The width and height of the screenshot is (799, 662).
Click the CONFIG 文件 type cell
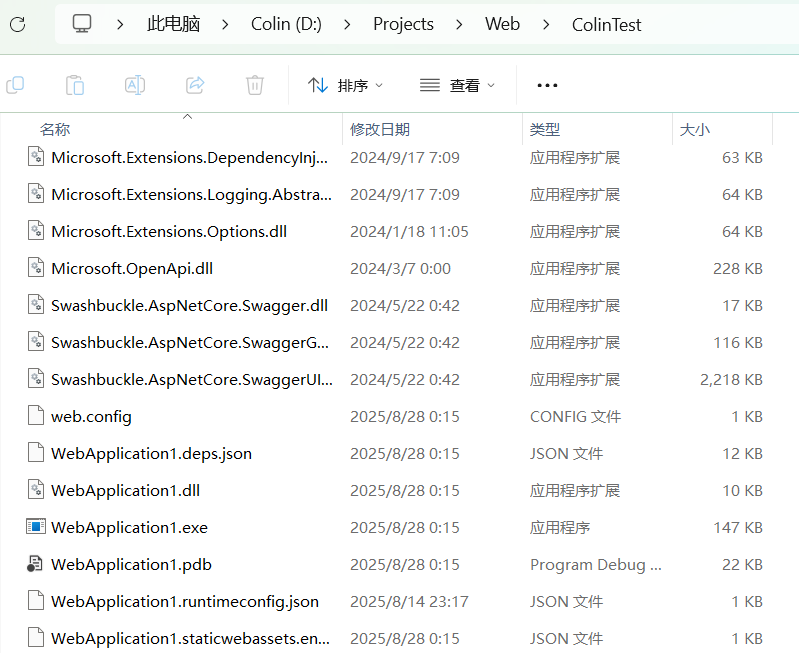[x=575, y=417]
